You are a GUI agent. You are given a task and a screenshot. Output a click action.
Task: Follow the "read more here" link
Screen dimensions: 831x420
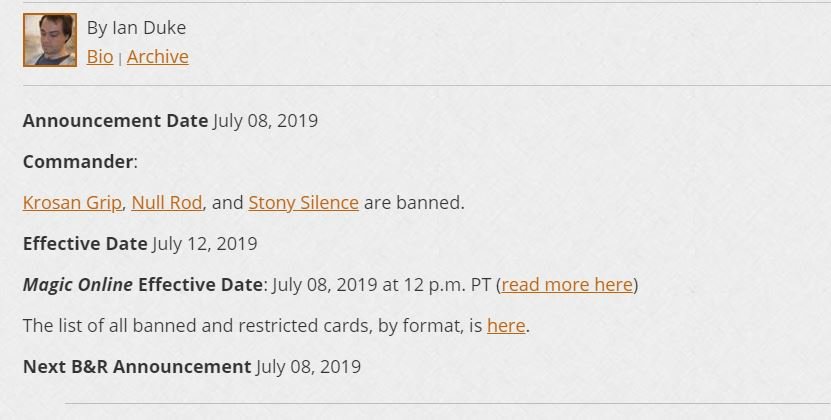pyautogui.click(x=567, y=285)
